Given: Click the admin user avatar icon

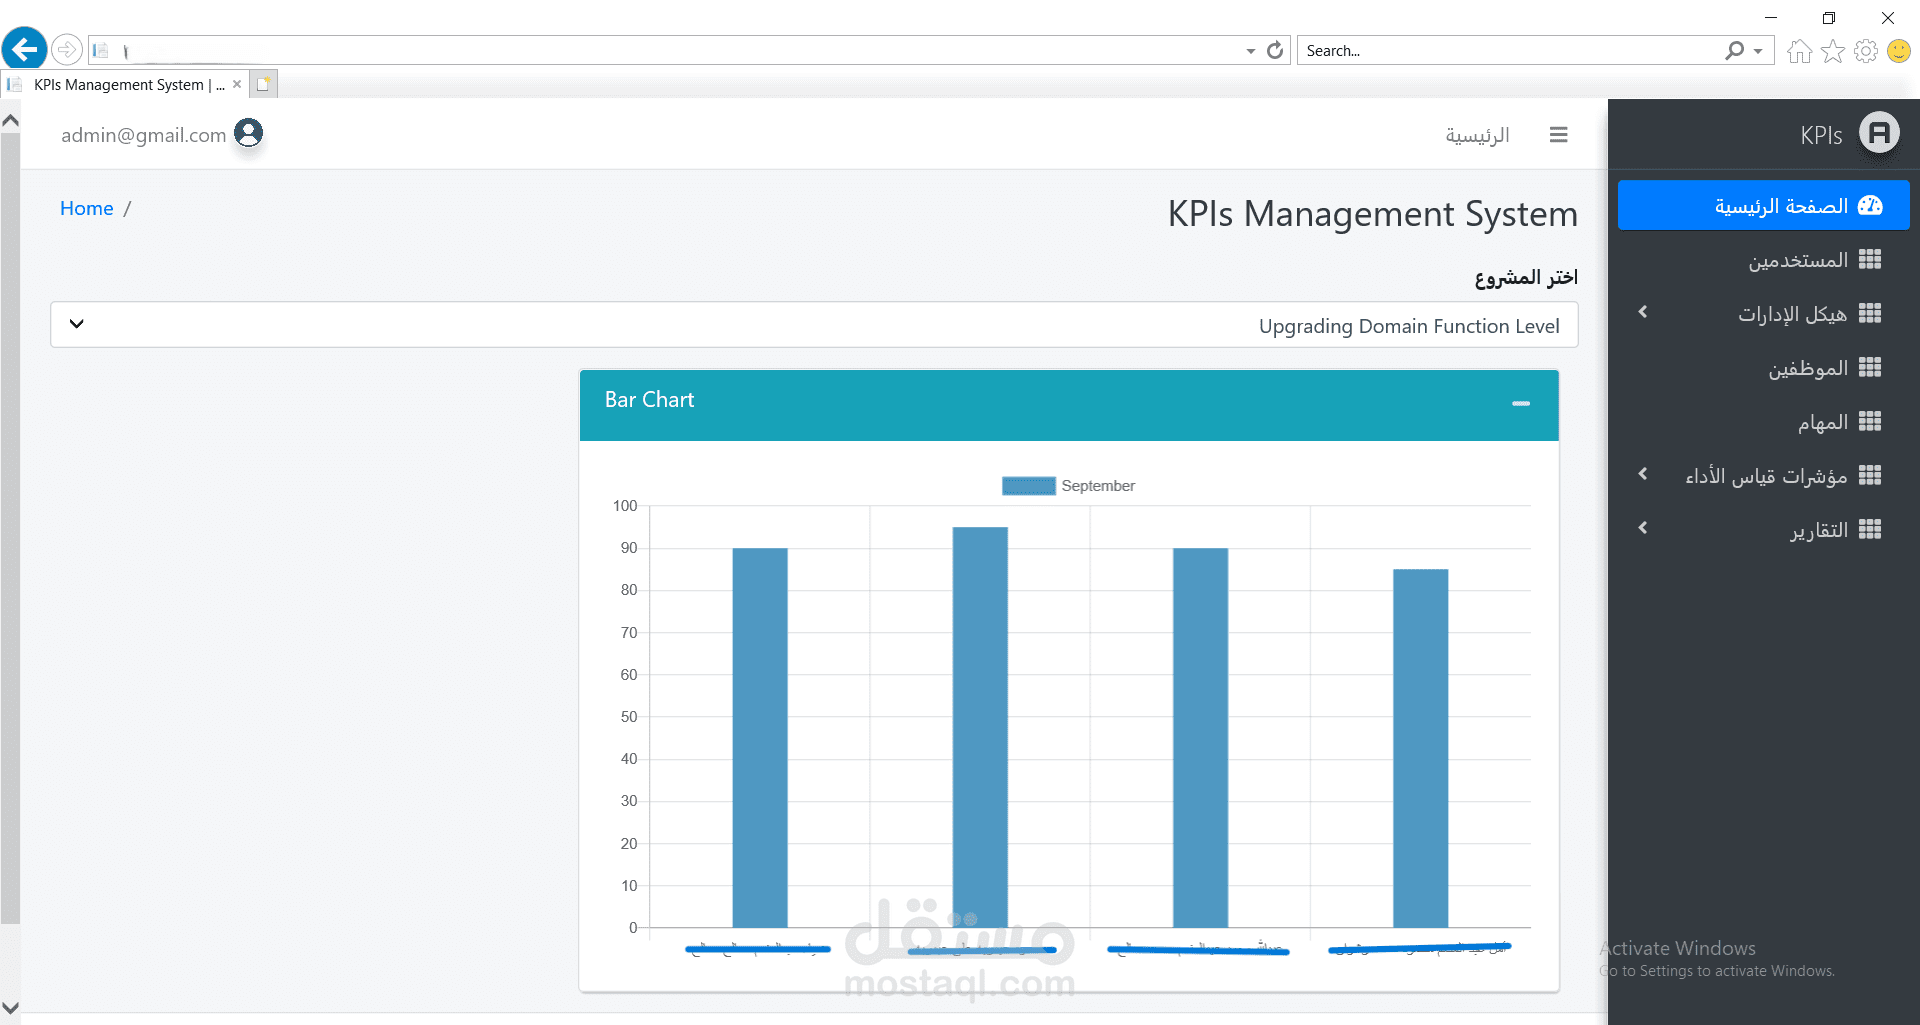Looking at the screenshot, I should point(248,132).
